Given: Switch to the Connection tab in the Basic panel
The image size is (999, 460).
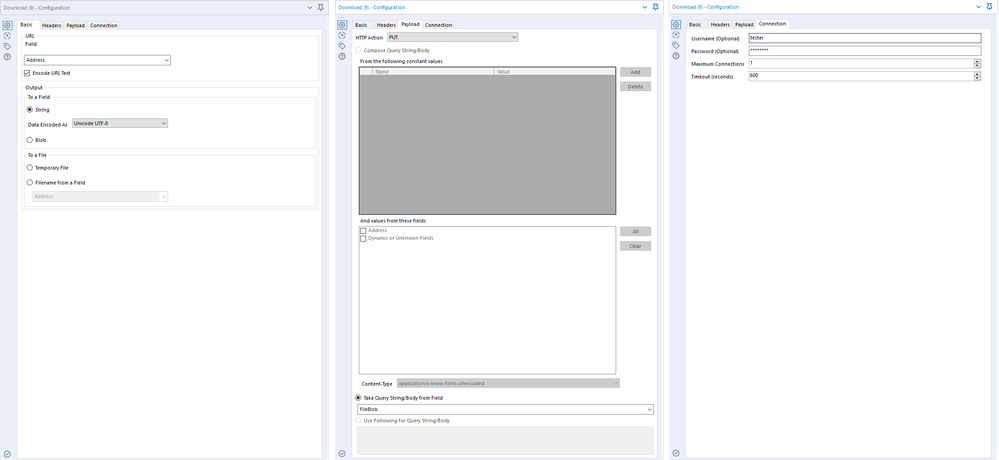Looking at the screenshot, I should tap(103, 25).
